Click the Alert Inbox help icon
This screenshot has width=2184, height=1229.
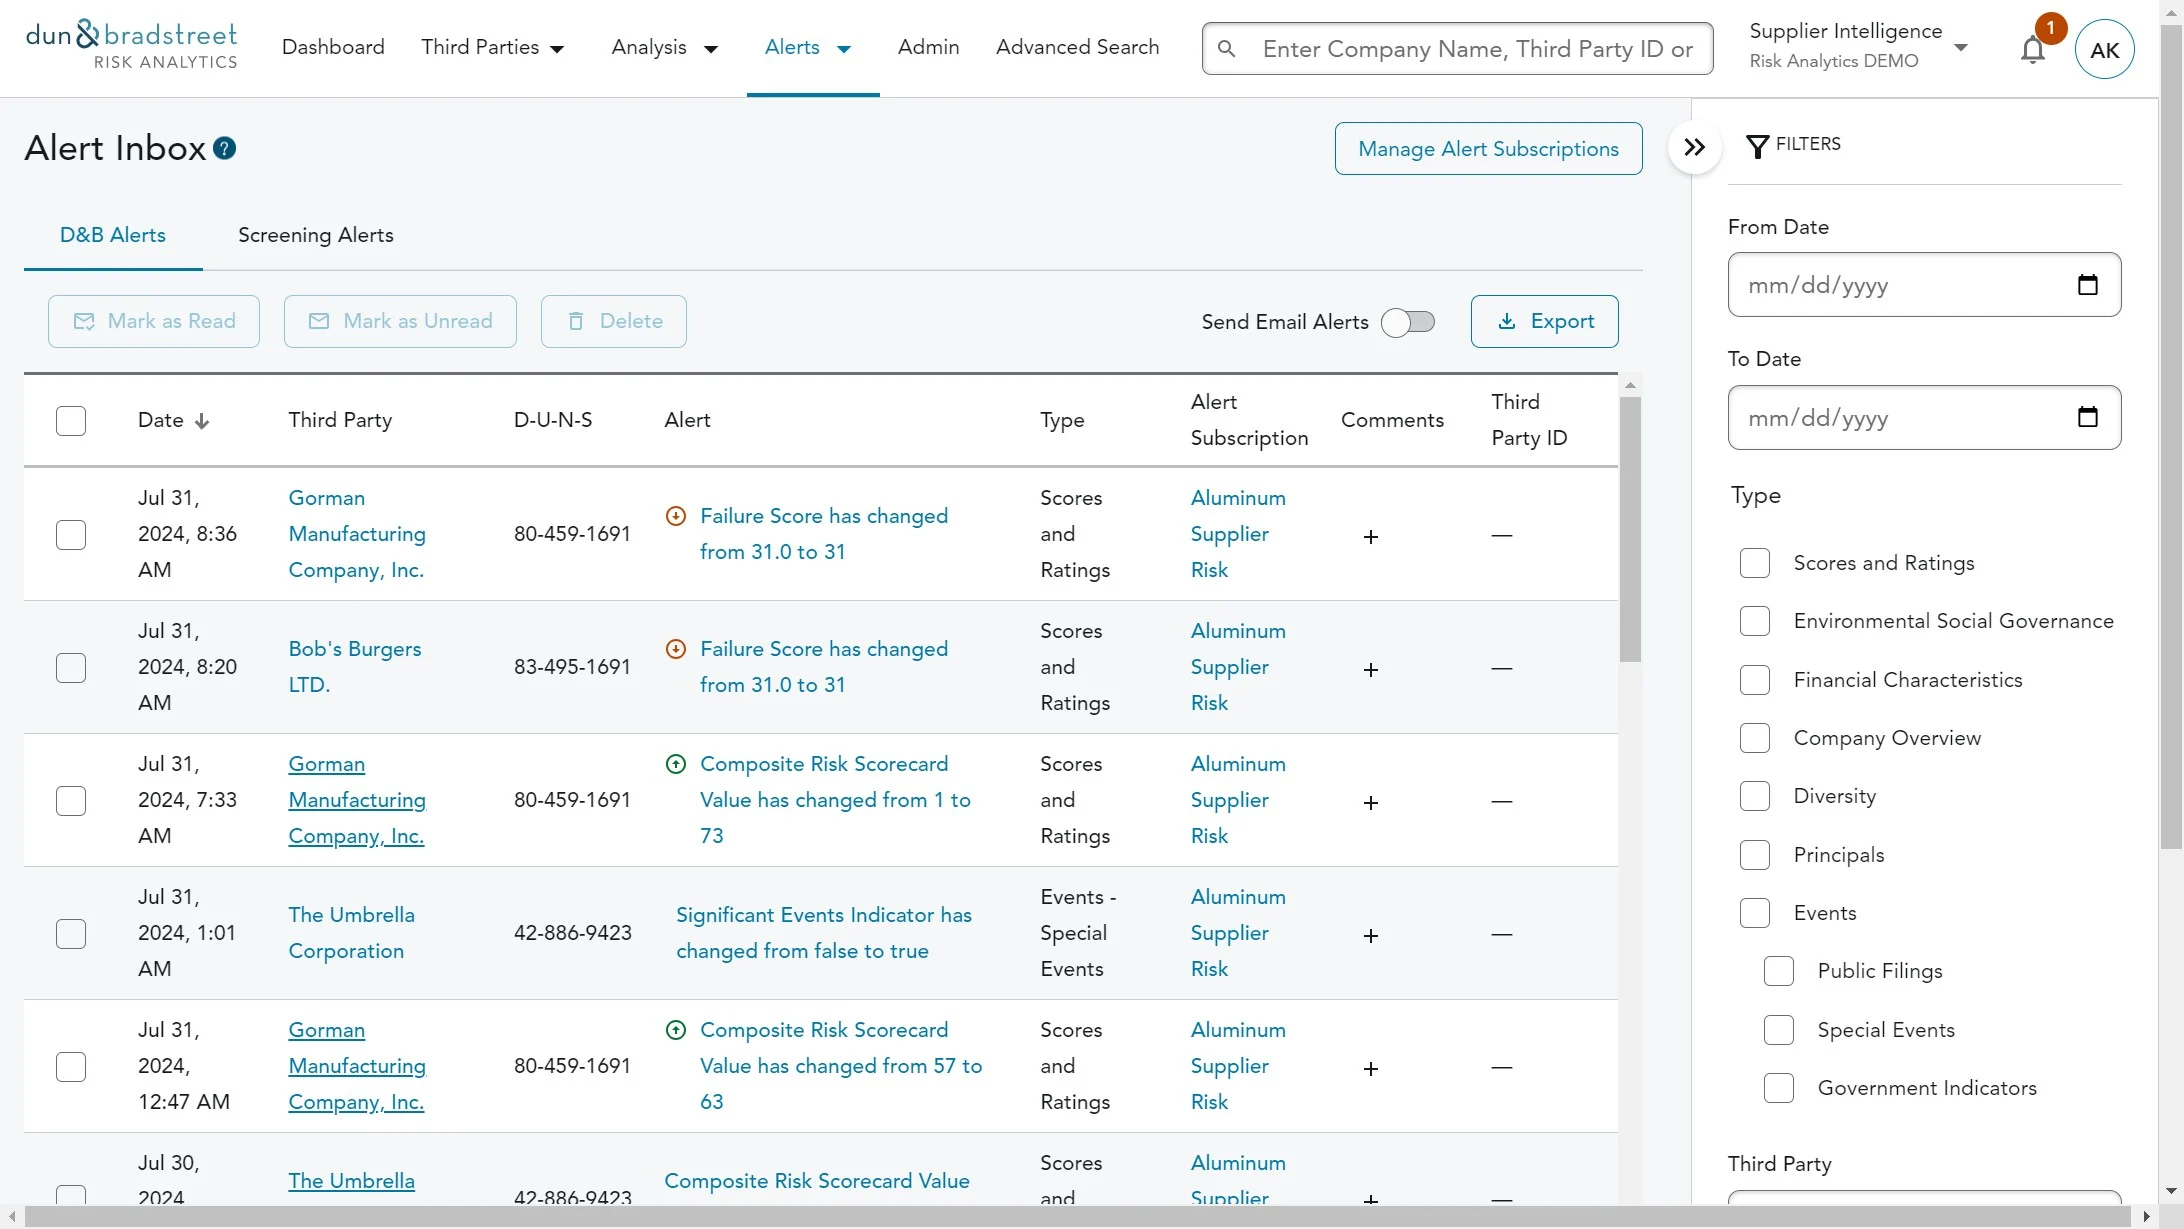225,148
